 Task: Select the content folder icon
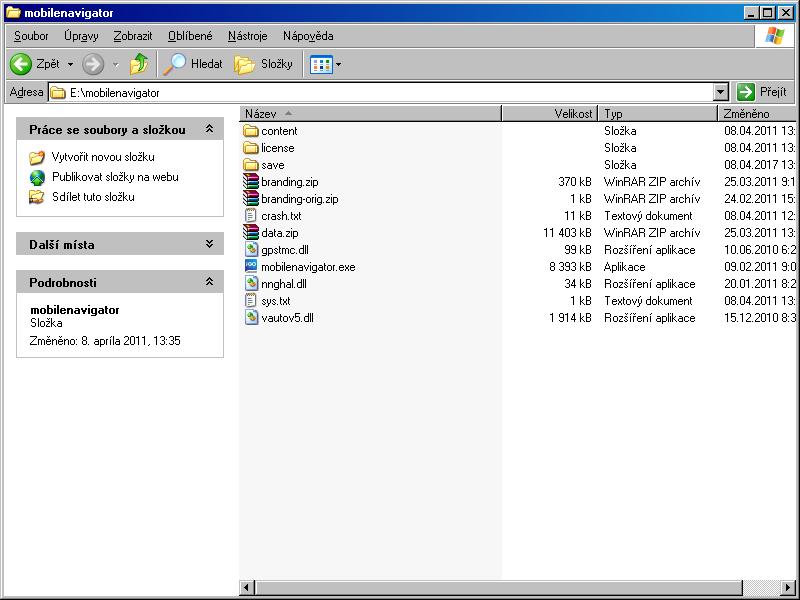[251, 131]
